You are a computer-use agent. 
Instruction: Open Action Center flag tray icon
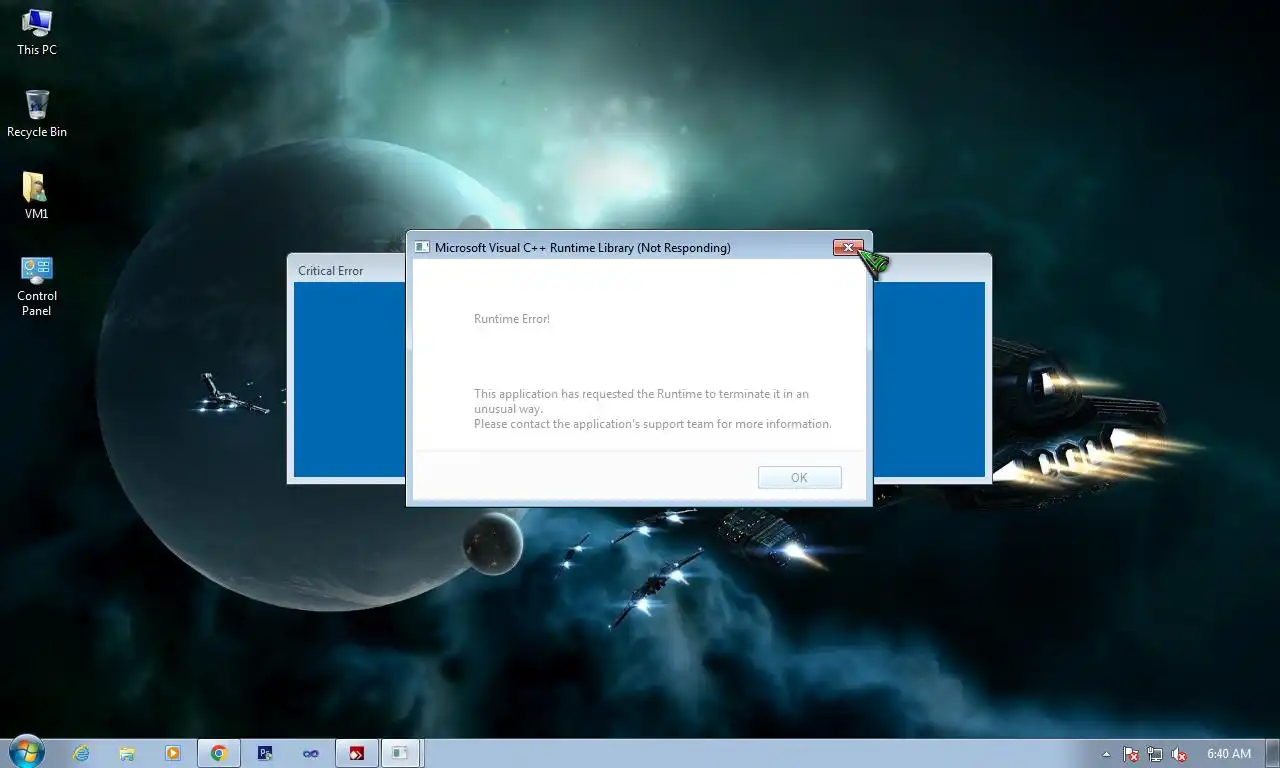(x=1131, y=754)
